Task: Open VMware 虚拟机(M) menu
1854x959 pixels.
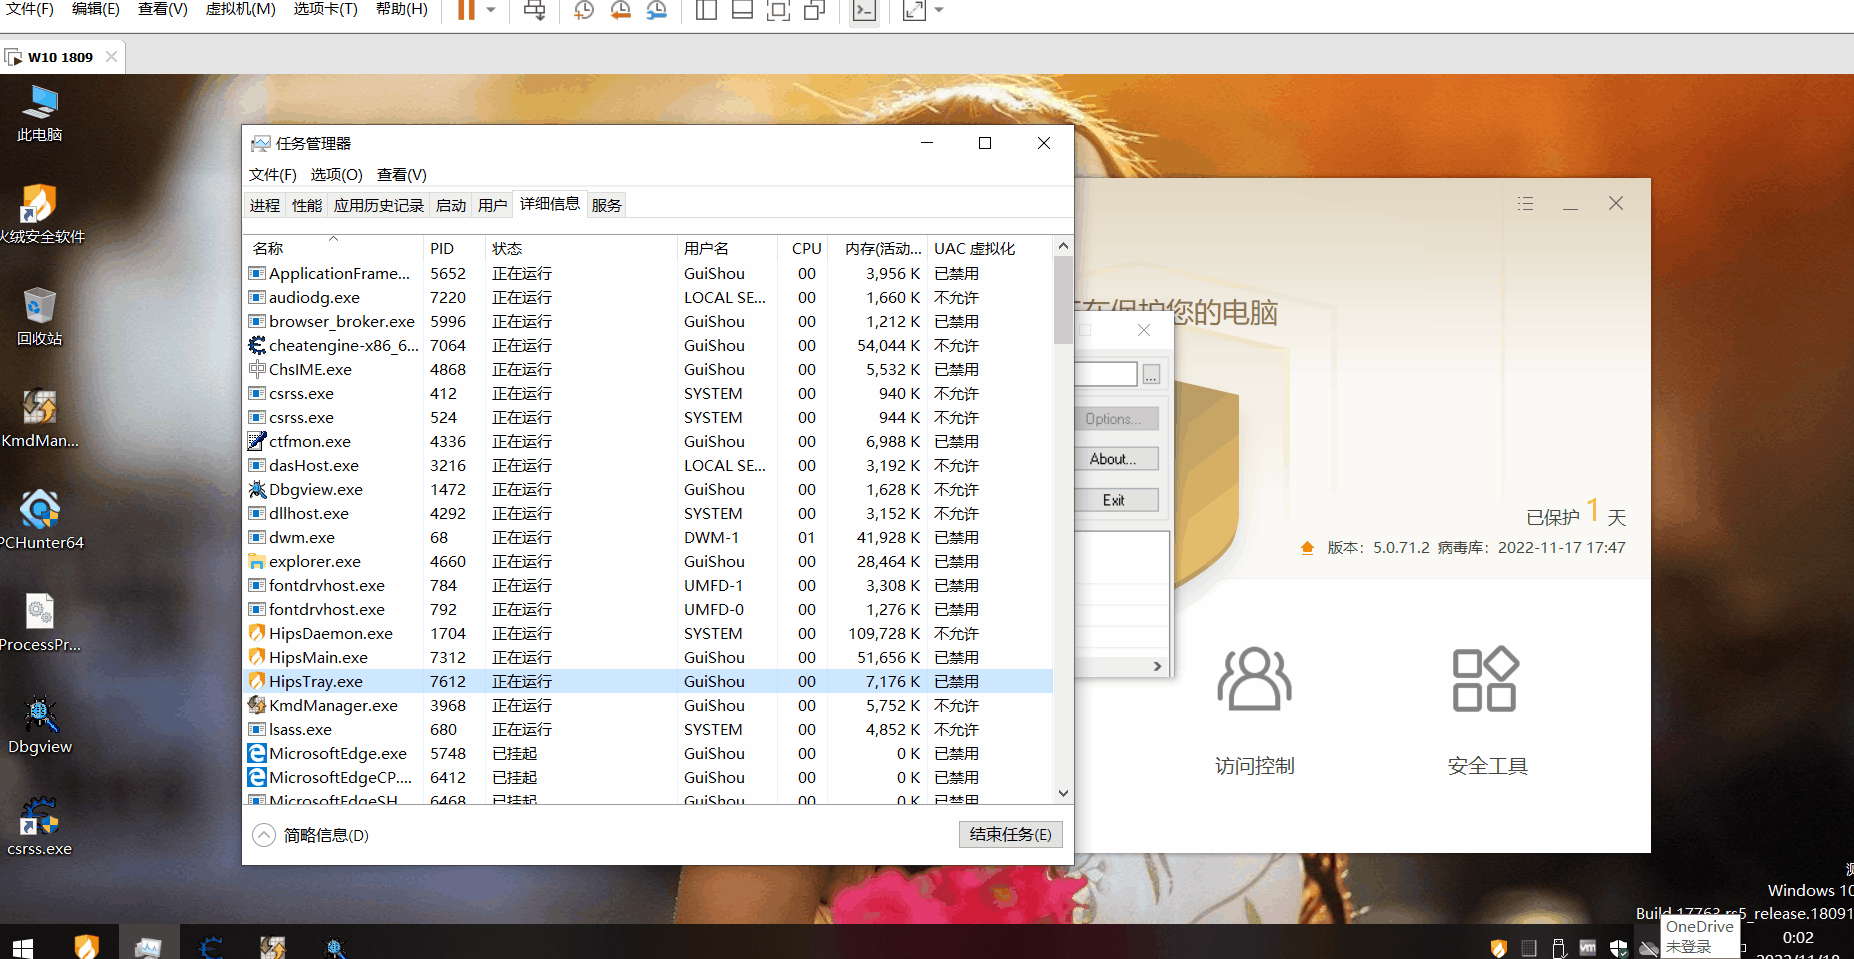Action: click(240, 9)
